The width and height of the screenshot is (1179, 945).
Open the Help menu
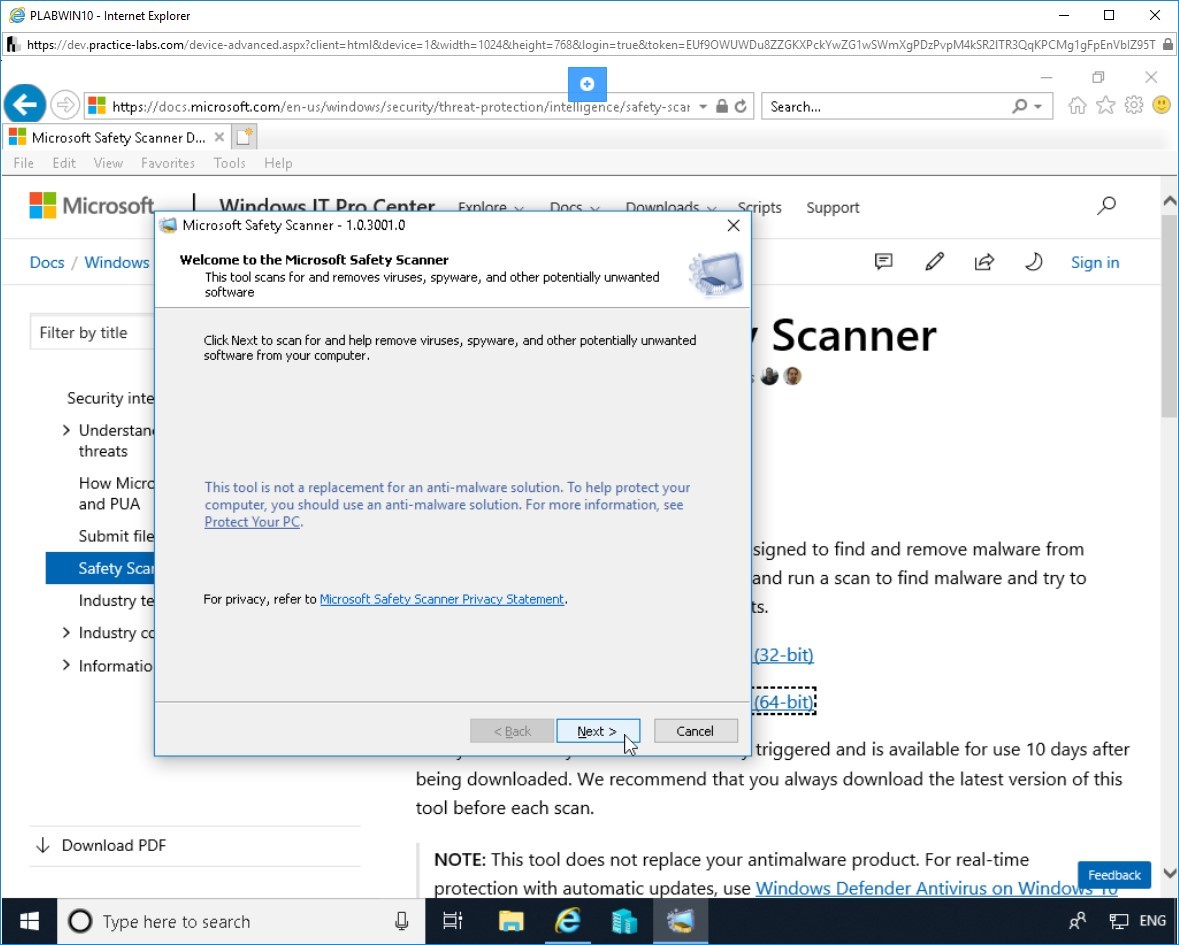pyautogui.click(x=278, y=163)
